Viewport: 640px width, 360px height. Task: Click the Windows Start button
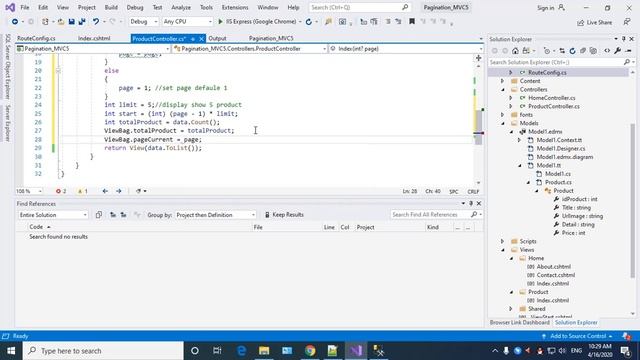[11, 351]
